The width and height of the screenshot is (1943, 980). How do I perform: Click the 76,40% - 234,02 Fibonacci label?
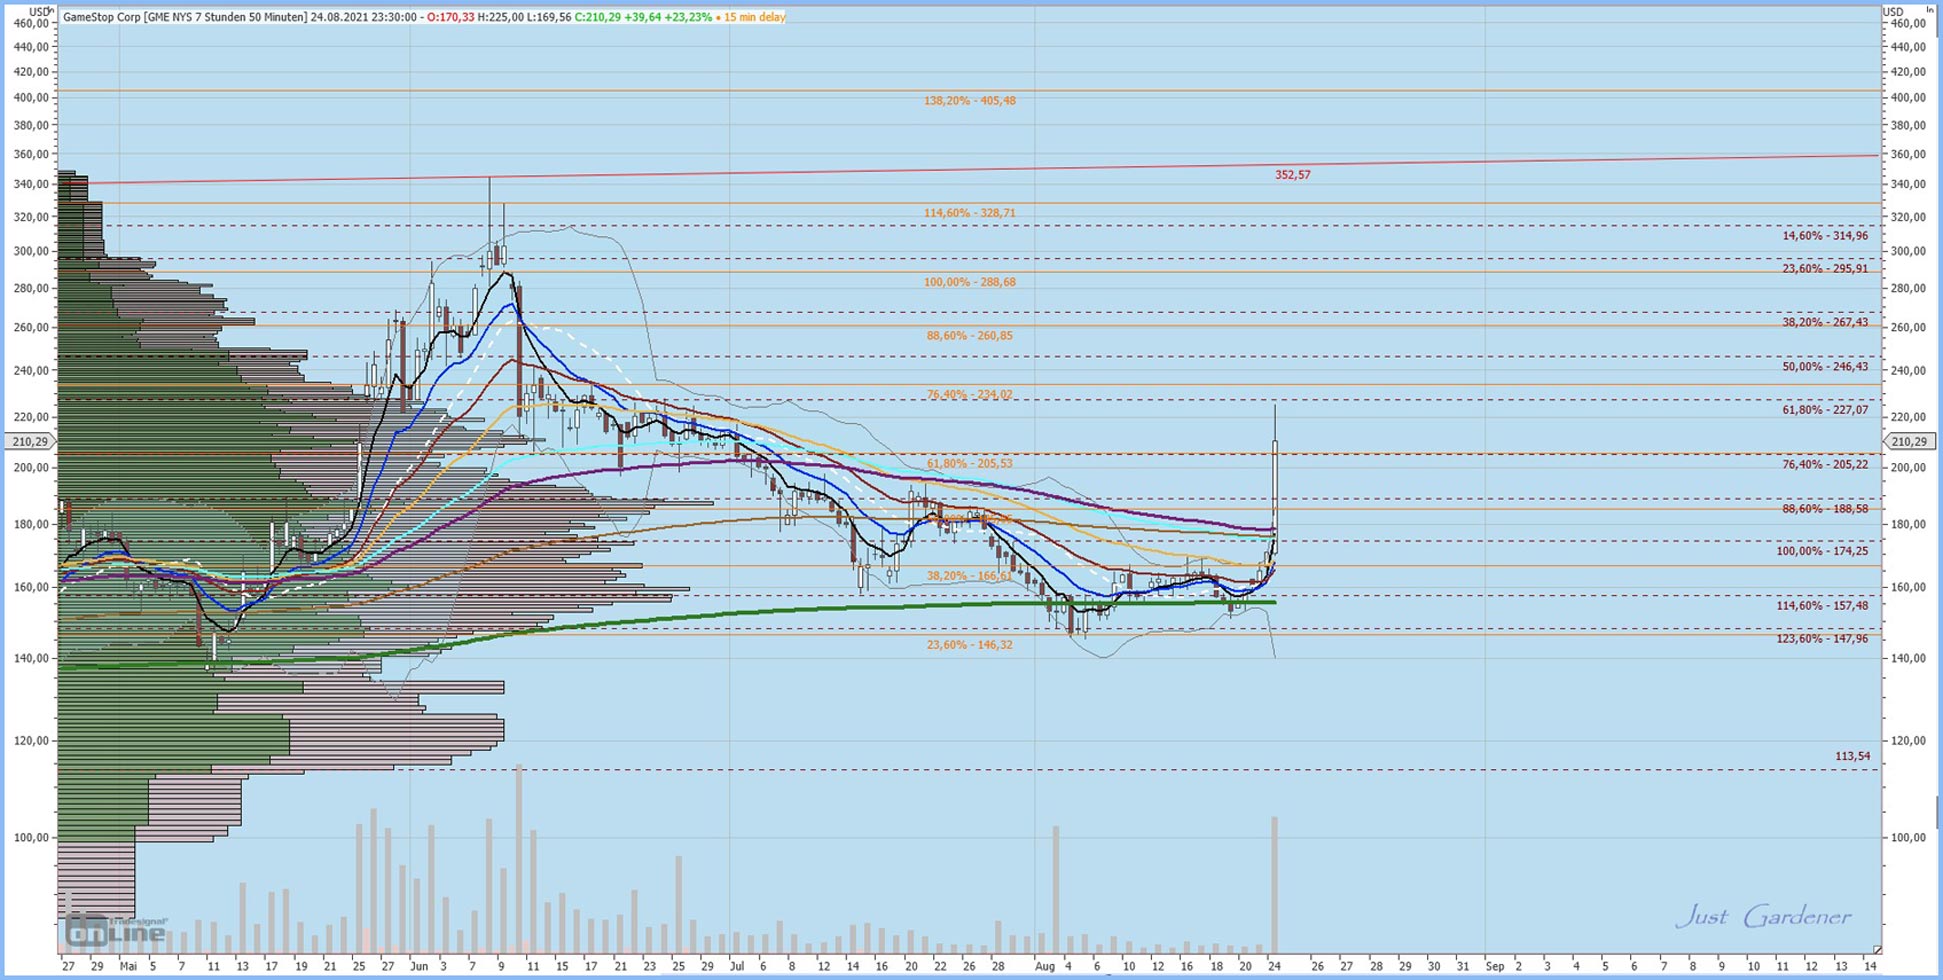[969, 395]
